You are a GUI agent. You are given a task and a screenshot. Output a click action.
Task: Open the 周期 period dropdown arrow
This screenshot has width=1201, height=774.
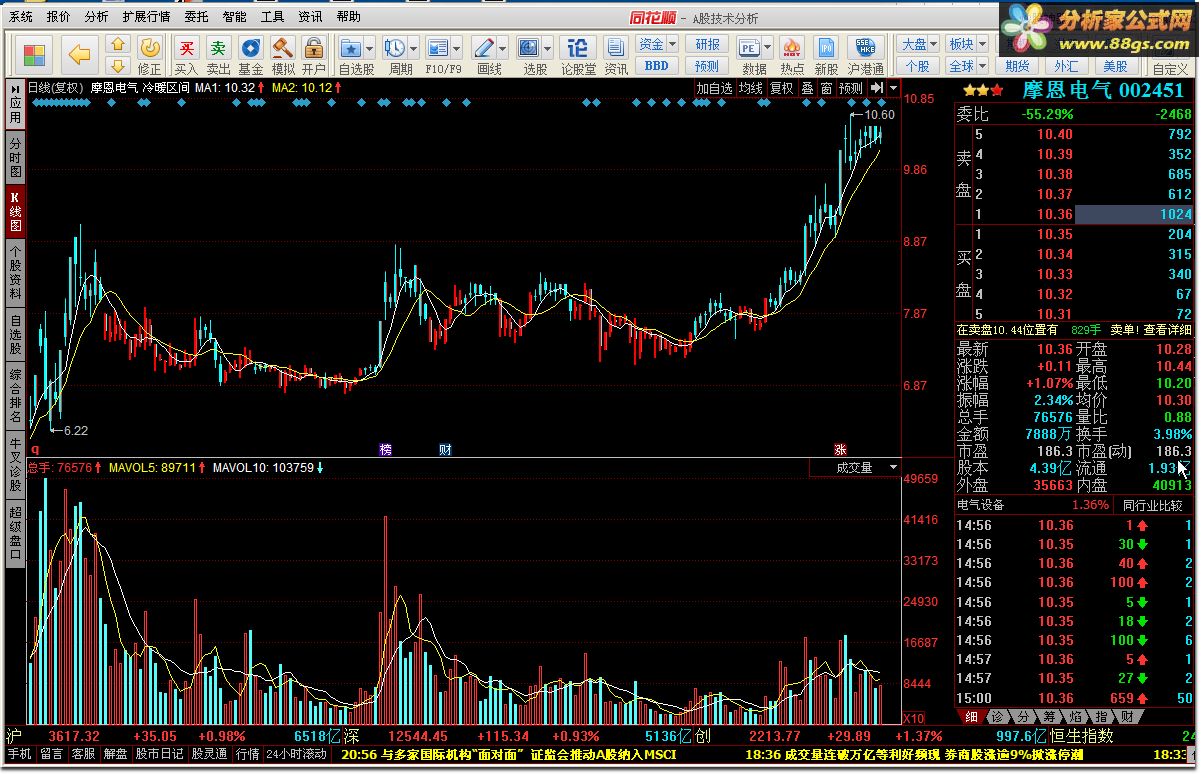414,48
